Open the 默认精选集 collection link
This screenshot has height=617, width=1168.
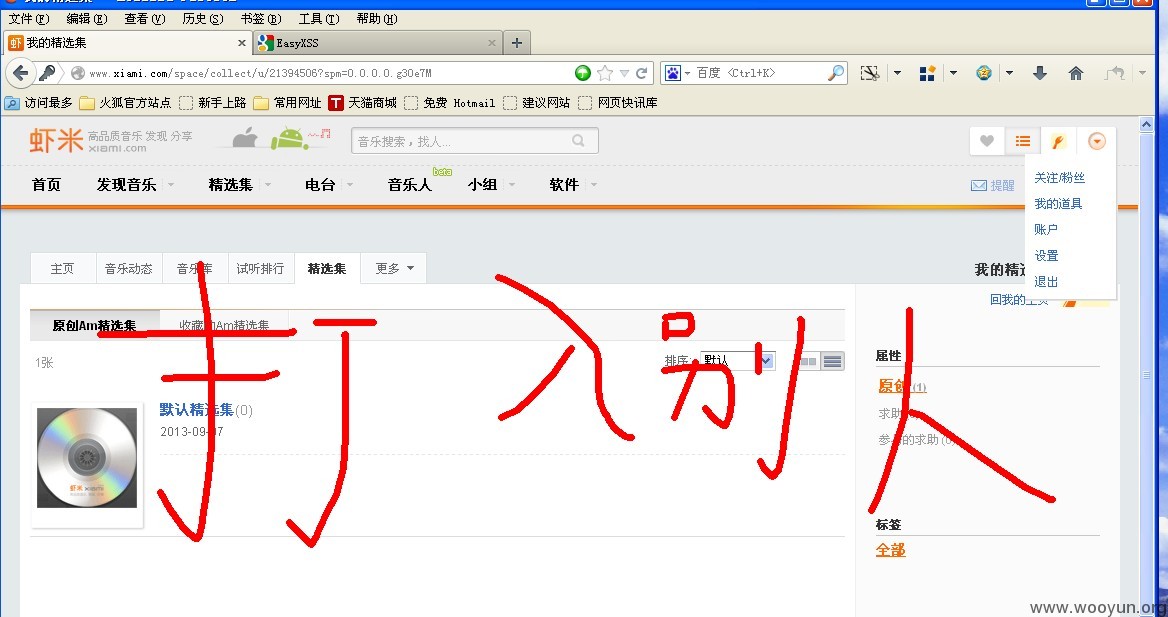pyautogui.click(x=197, y=410)
